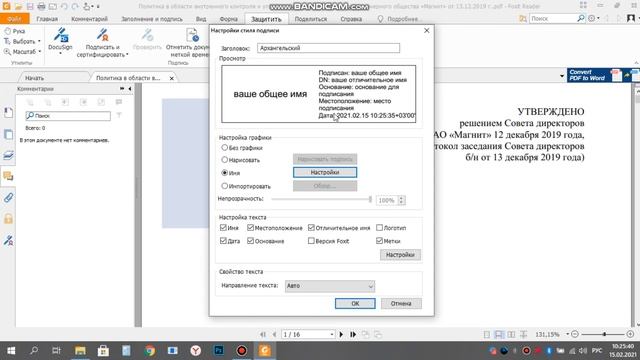This screenshot has height=360, width=640.
Task: Select the Импортировать radio option
Action: tap(224, 186)
